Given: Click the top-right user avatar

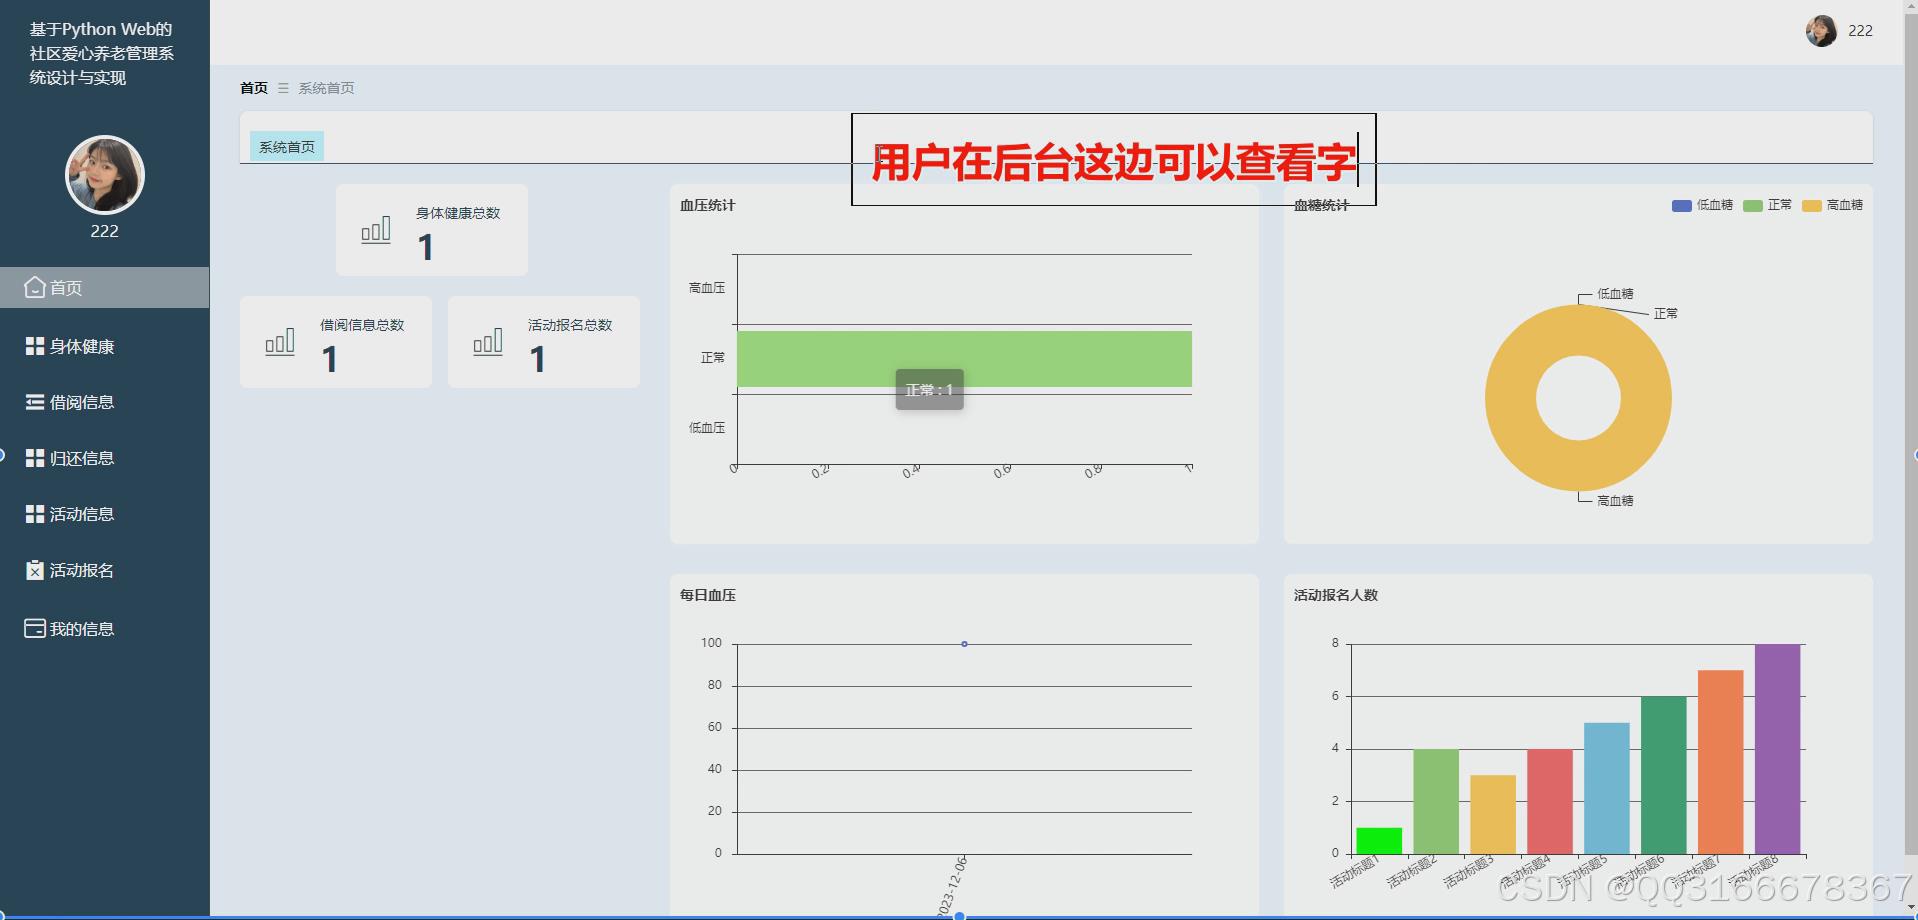Looking at the screenshot, I should [x=1822, y=30].
